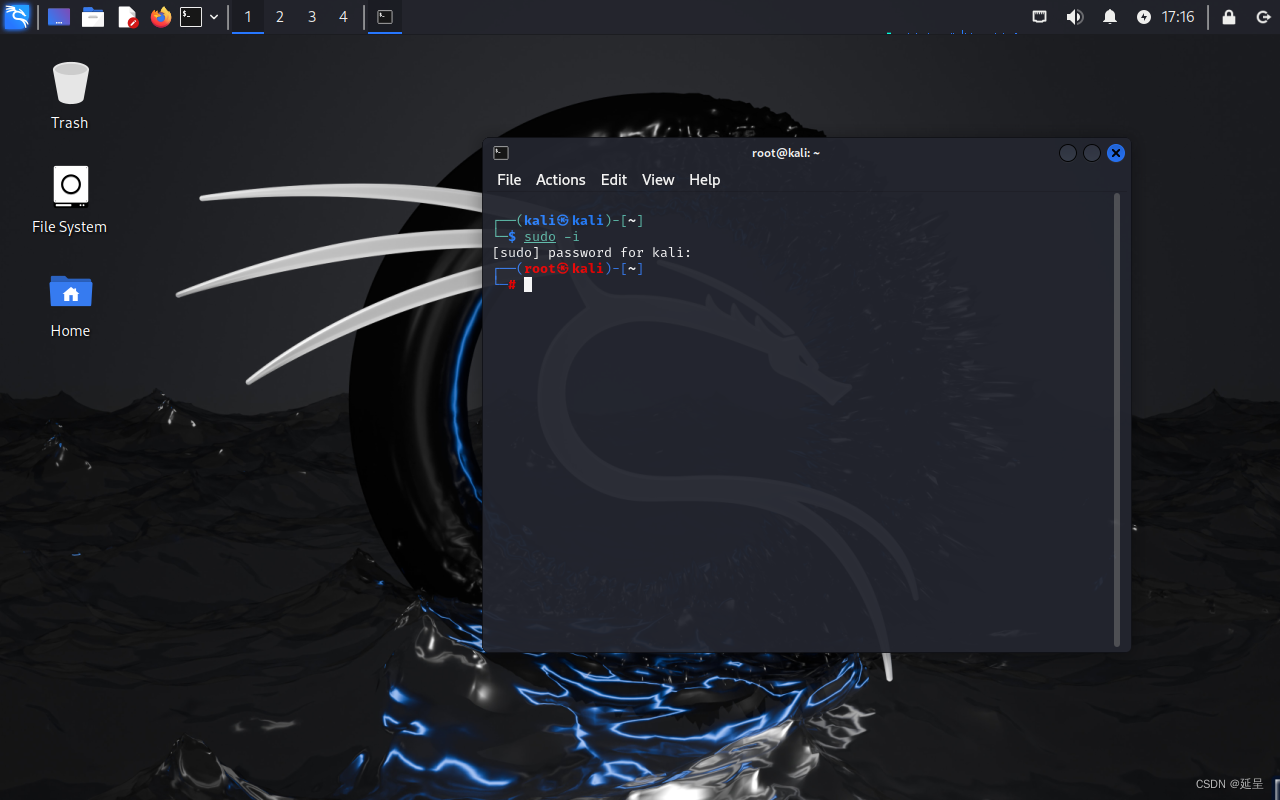Open the terminal File menu
This screenshot has height=800, width=1280.
509,180
